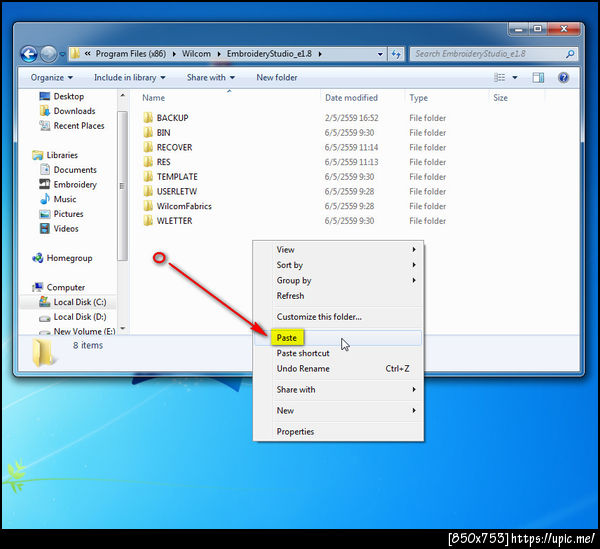Choose Properties from context menu
The width and height of the screenshot is (600, 549).
(x=338, y=432)
